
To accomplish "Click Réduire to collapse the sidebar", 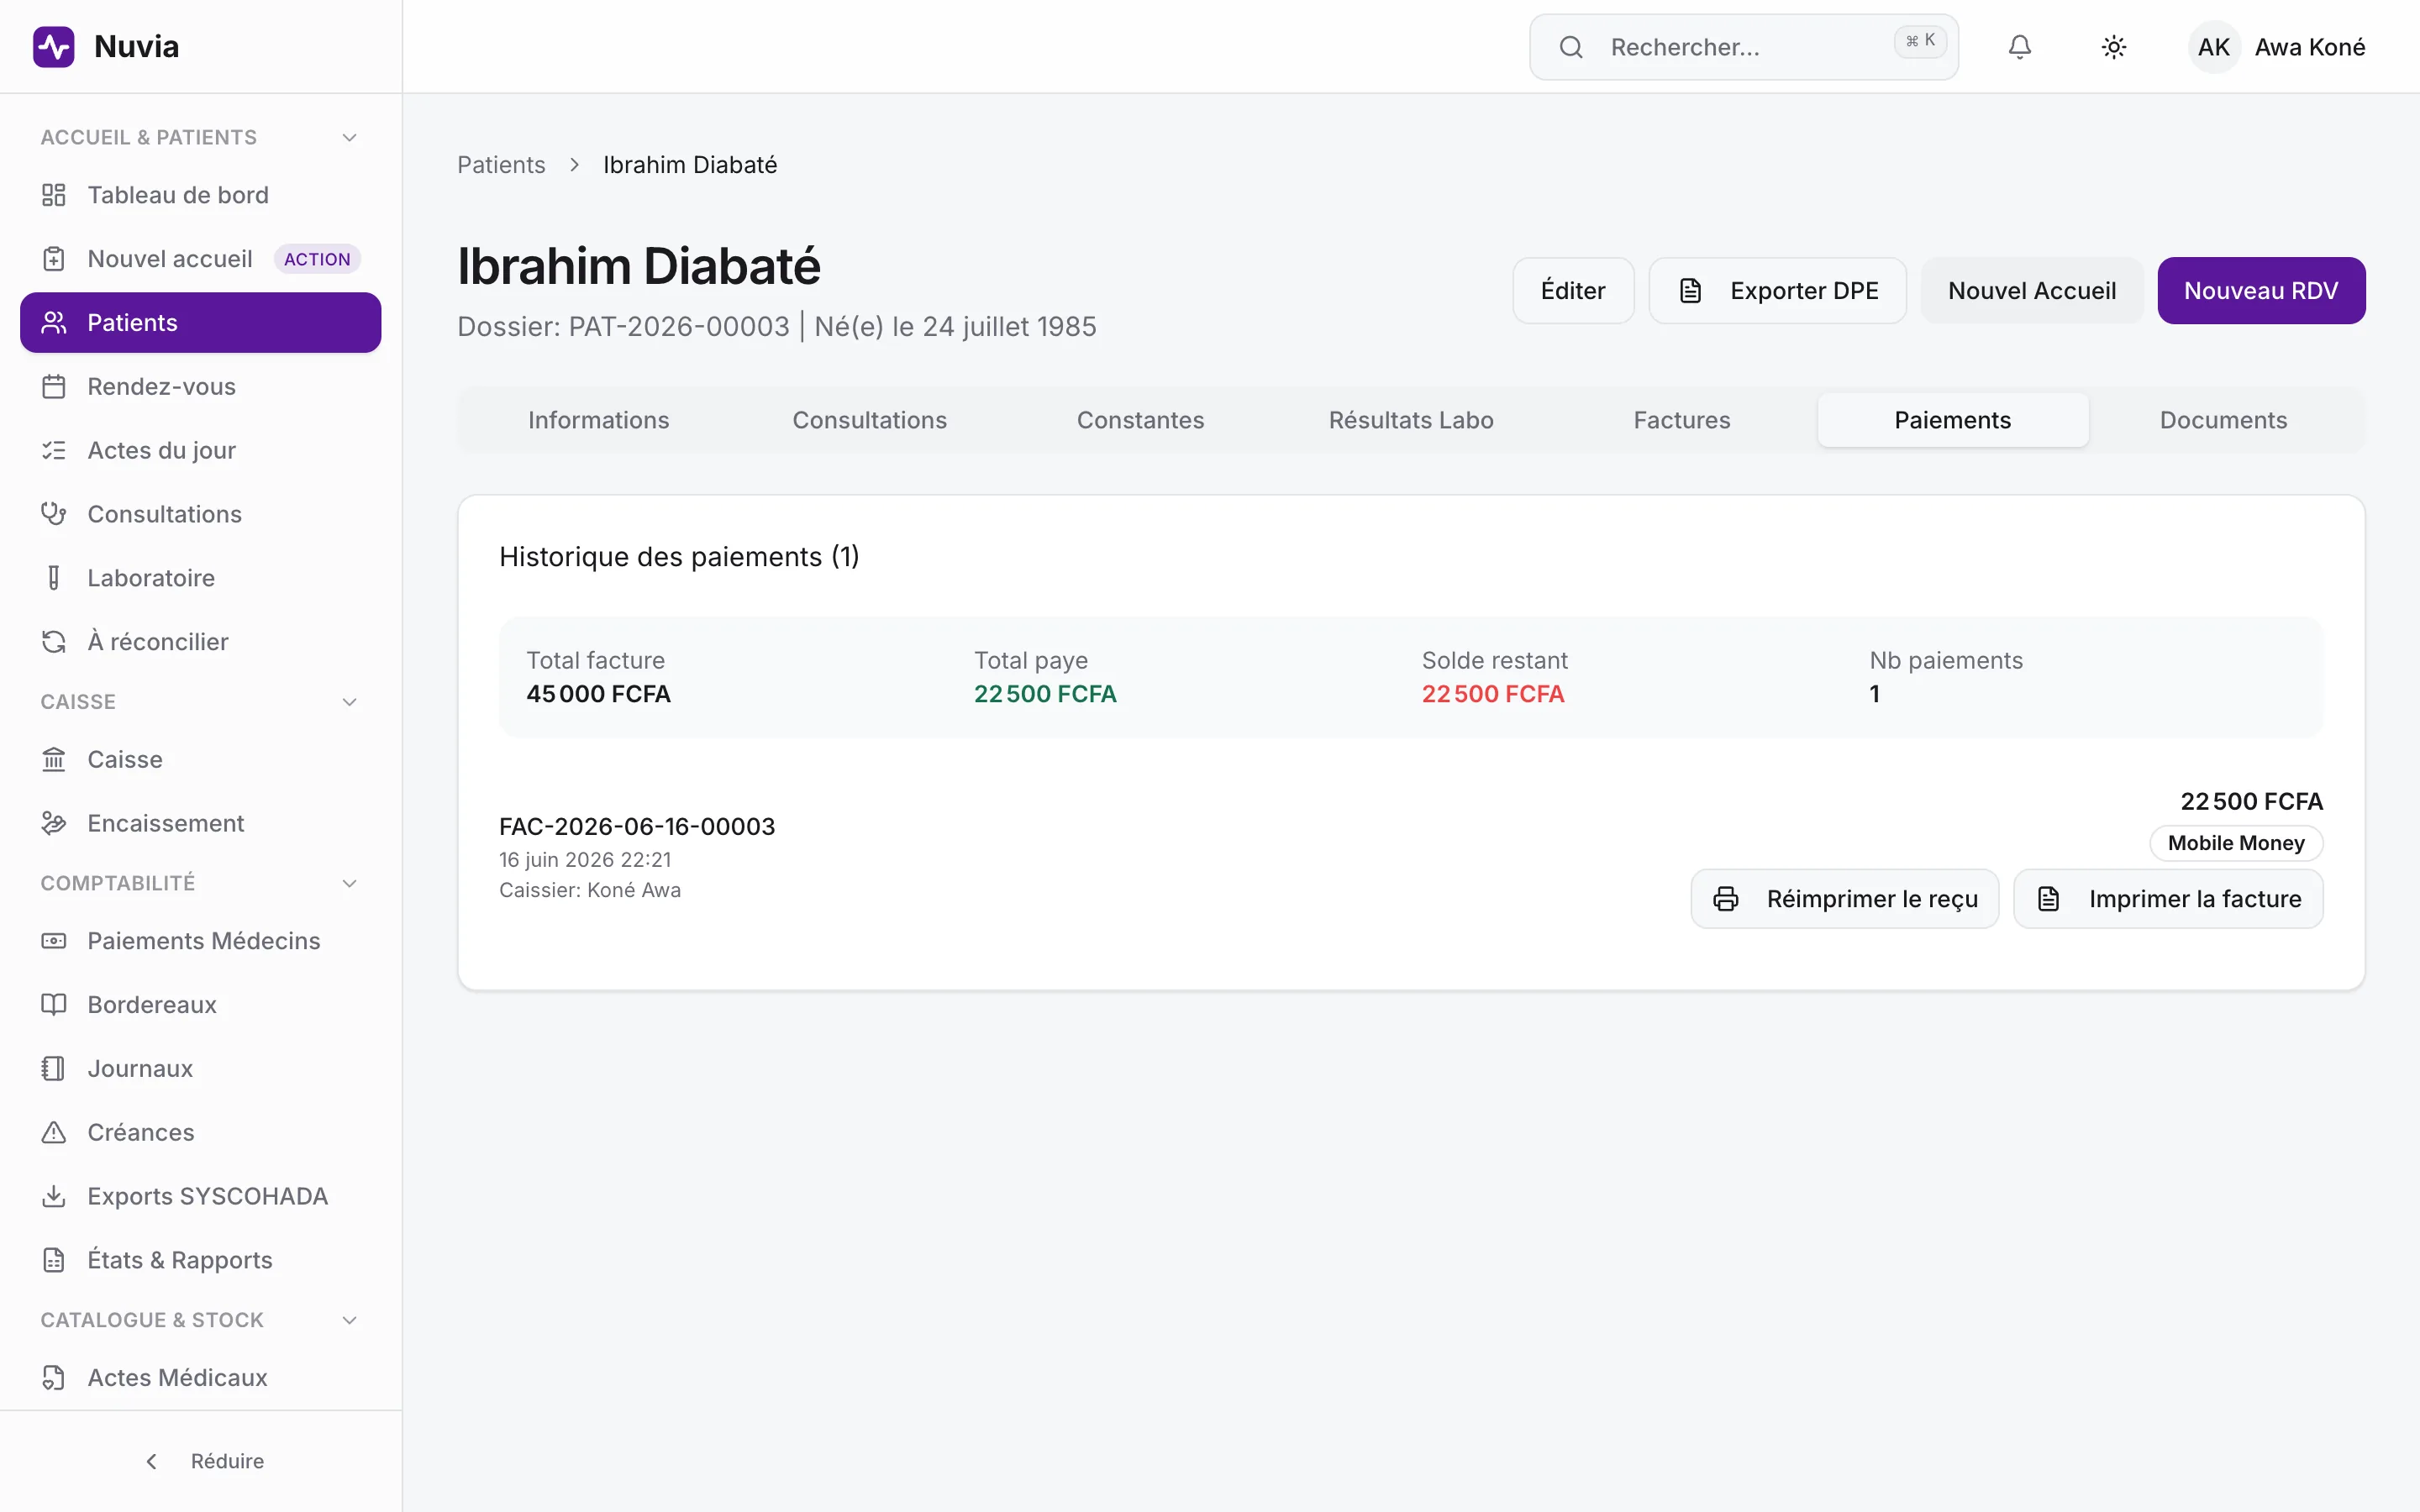I will click(x=204, y=1461).
